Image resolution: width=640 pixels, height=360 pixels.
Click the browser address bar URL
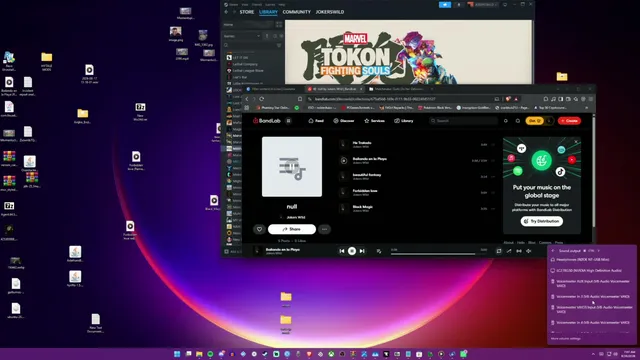375,99
